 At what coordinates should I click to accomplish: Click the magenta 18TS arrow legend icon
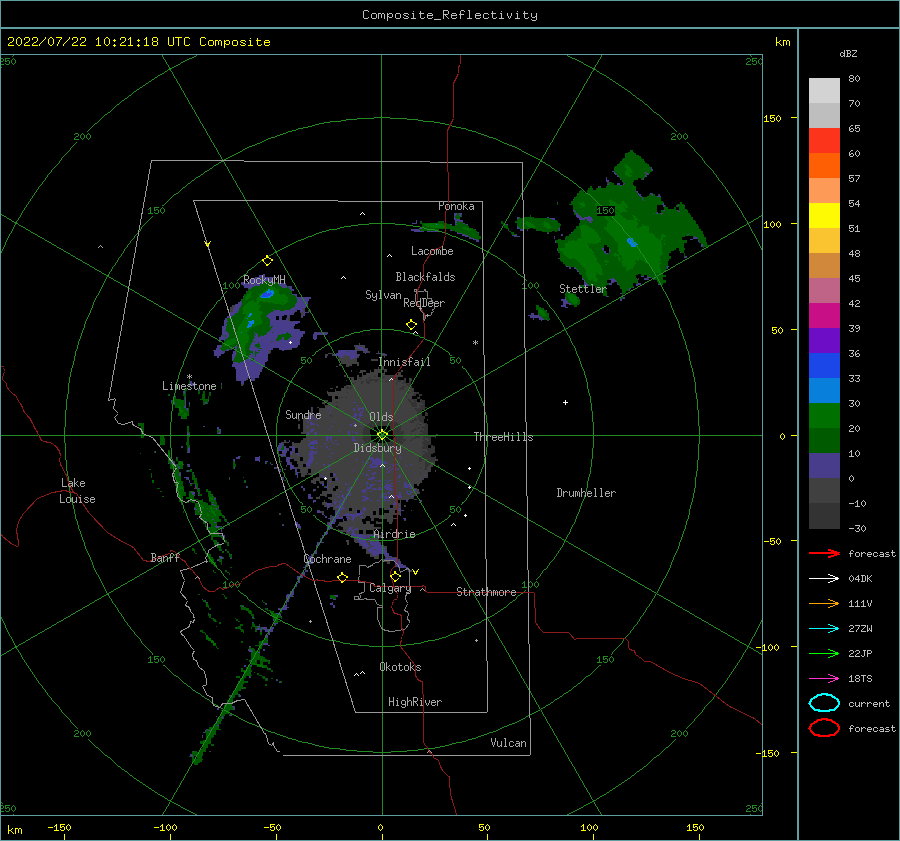tap(824, 679)
